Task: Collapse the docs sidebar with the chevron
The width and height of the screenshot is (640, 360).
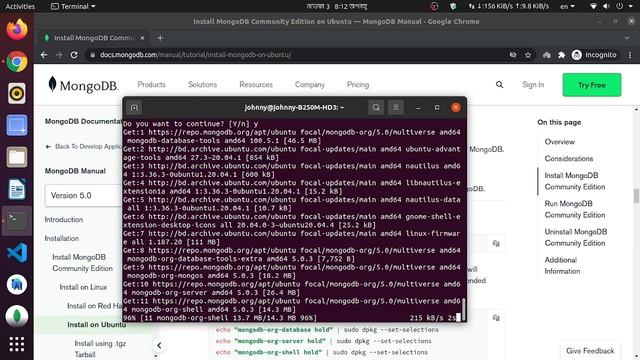Action: 159,345
